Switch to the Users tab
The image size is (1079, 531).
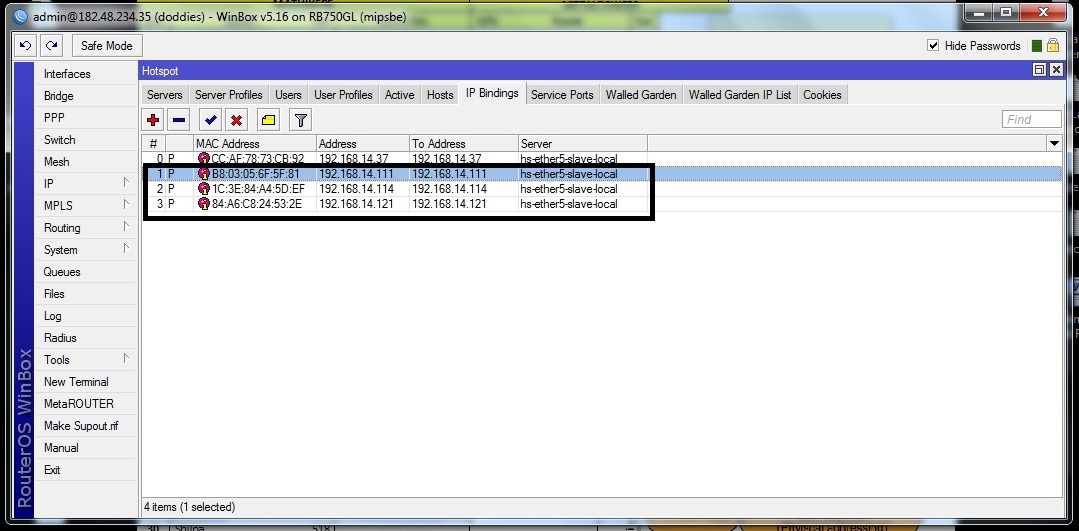pyautogui.click(x=288, y=95)
